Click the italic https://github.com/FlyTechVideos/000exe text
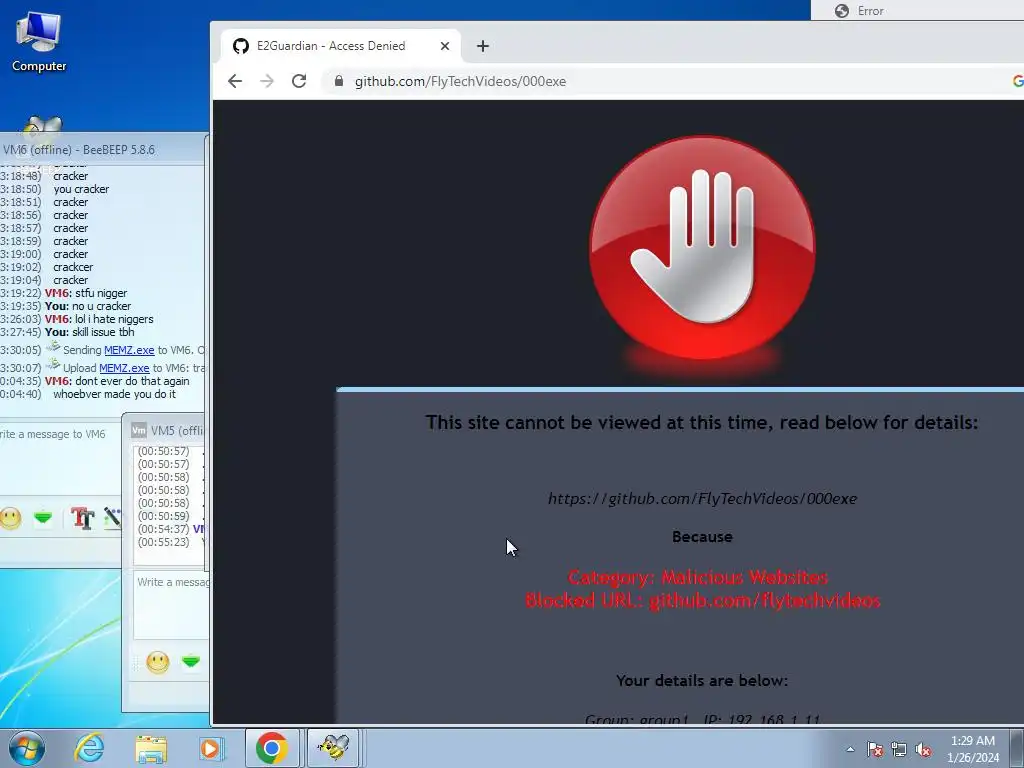This screenshot has height=768, width=1024. [702, 498]
